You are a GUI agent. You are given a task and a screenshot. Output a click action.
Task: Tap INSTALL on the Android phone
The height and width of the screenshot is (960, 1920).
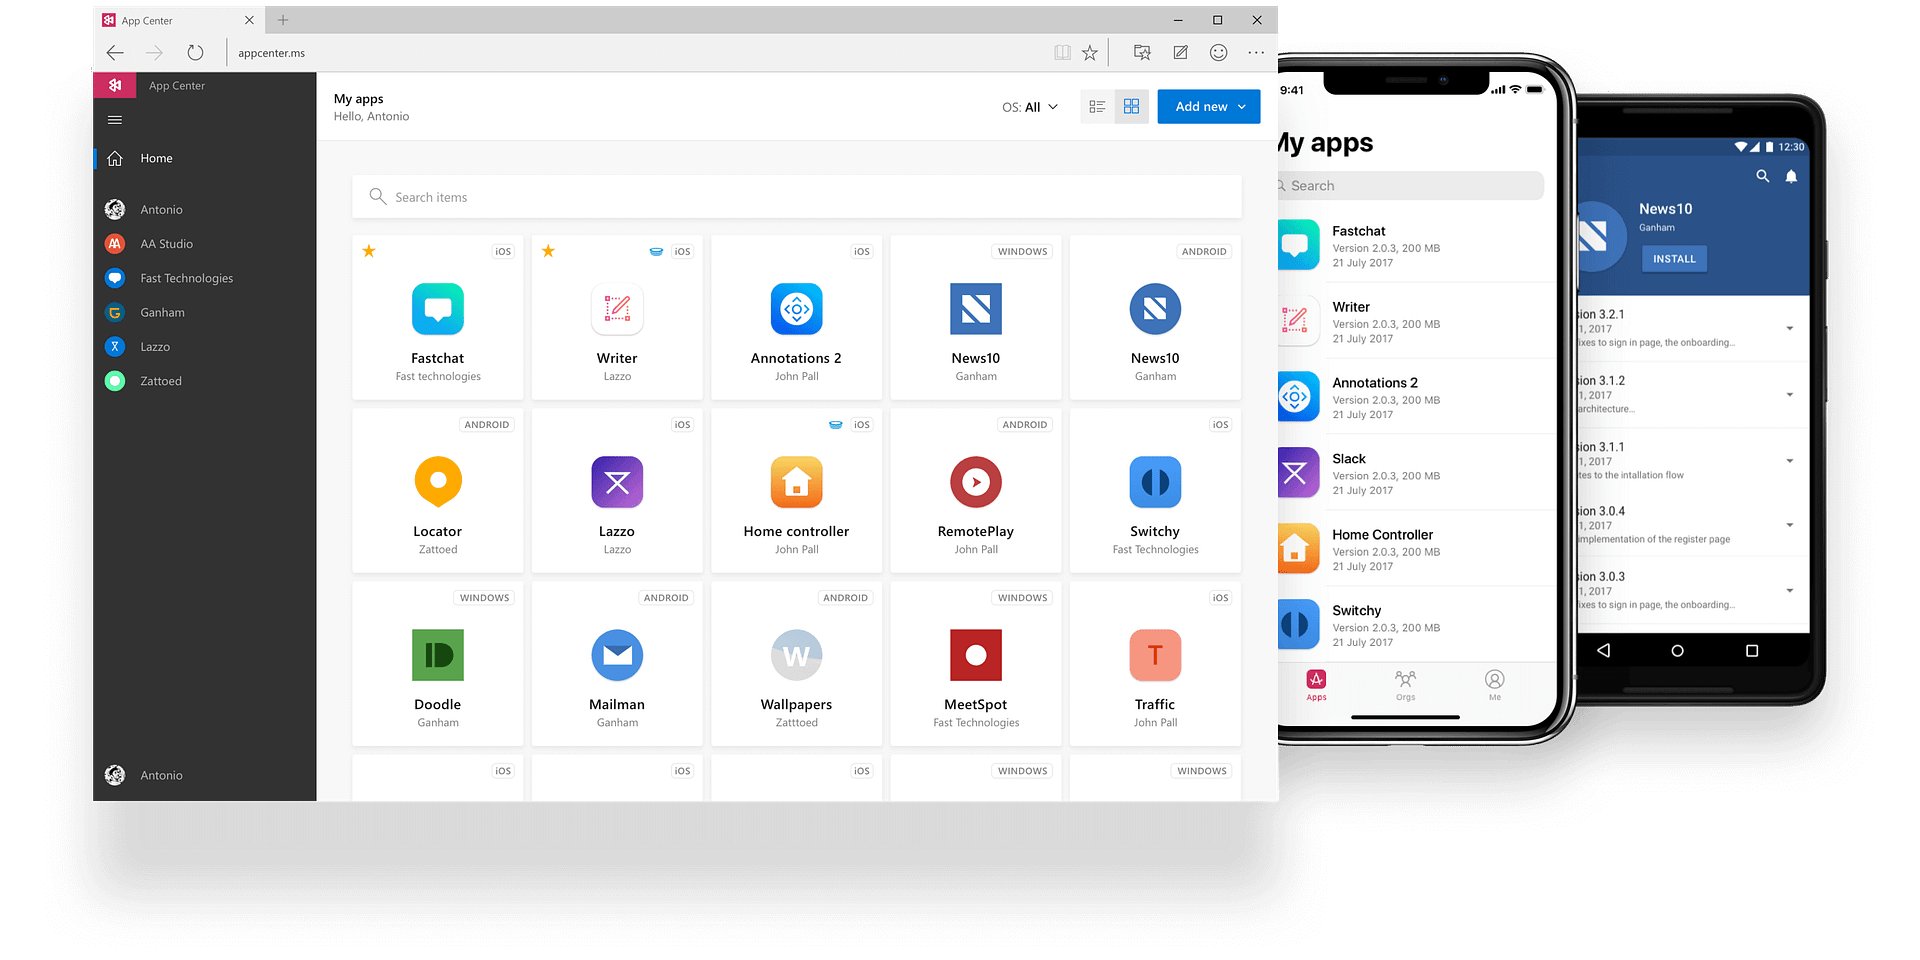coord(1674,259)
